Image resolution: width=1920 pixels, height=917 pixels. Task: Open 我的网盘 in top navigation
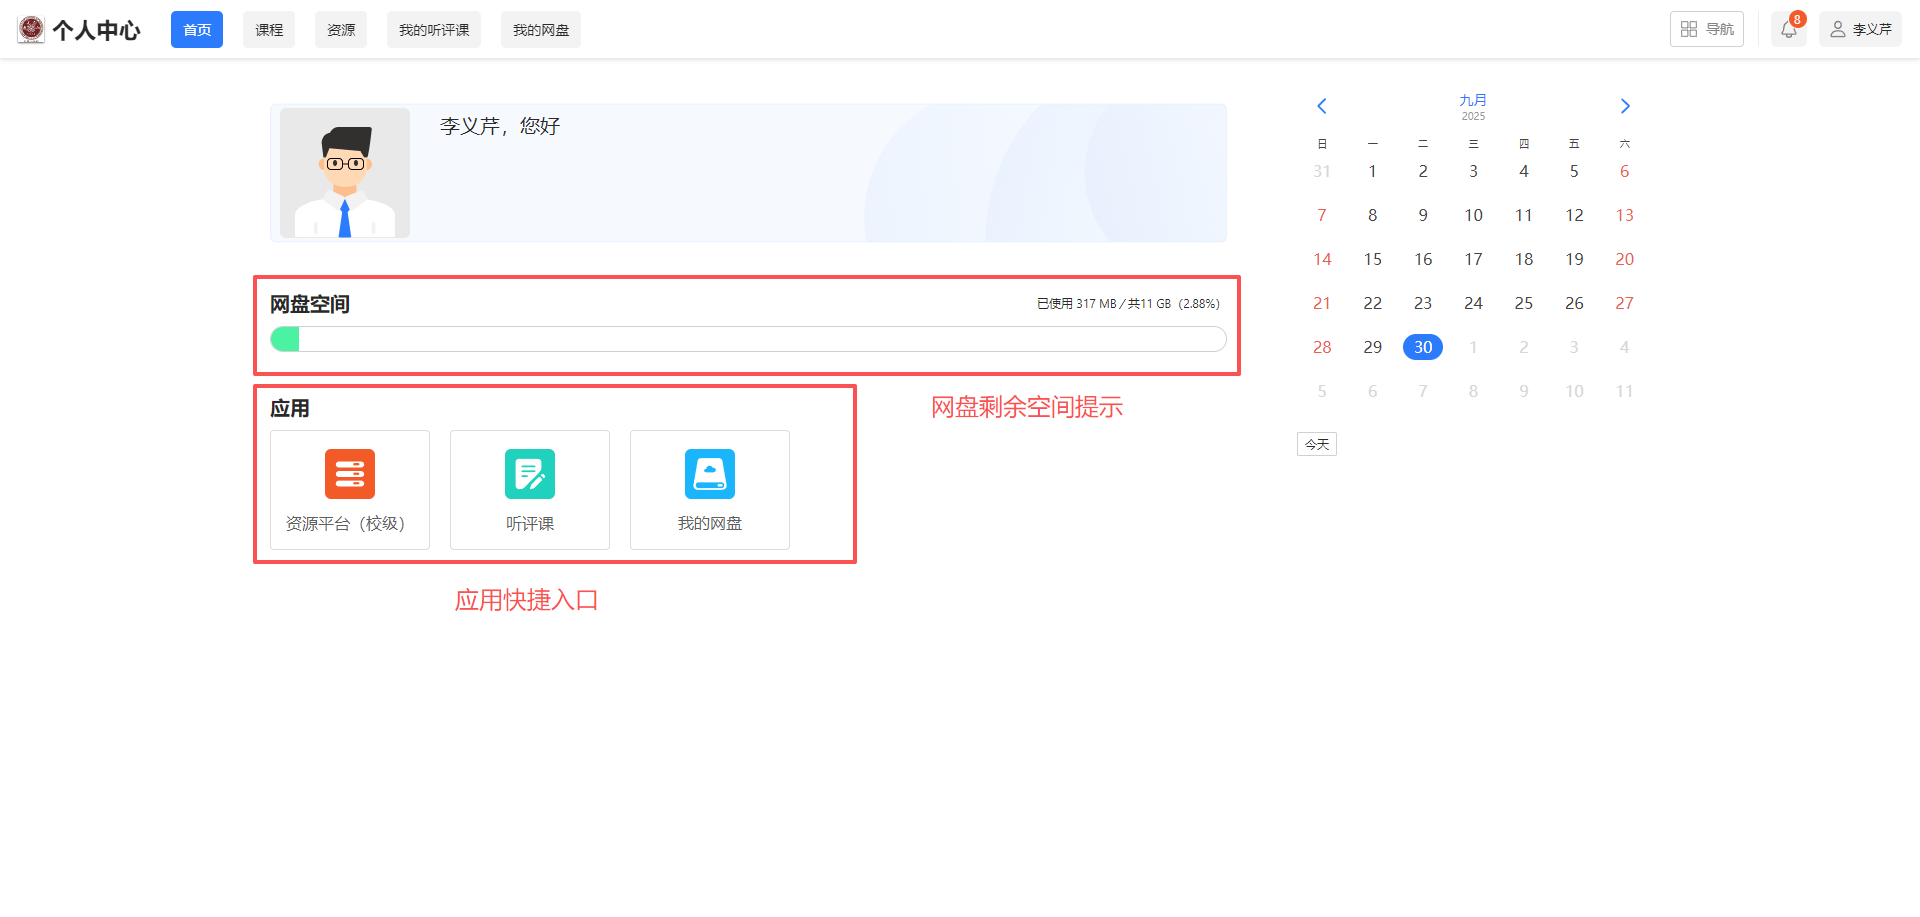541,30
